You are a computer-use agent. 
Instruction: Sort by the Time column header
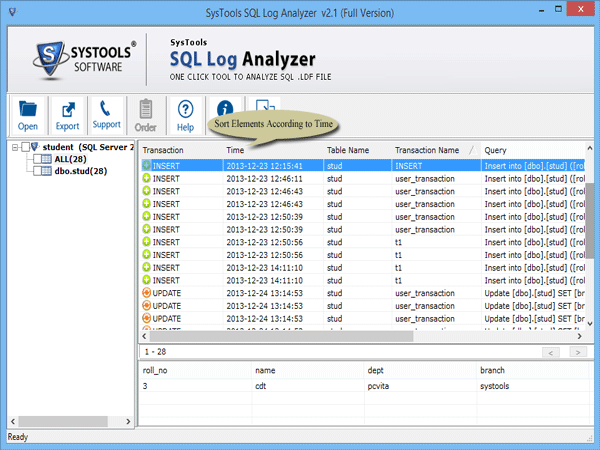point(235,150)
